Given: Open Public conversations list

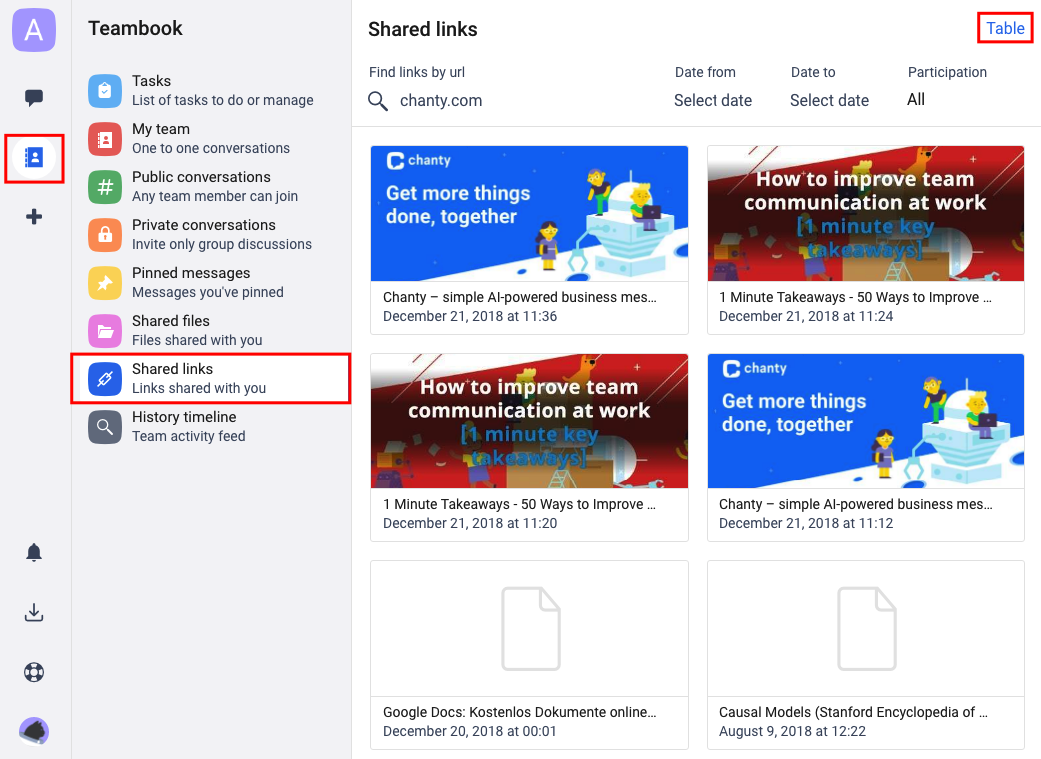Looking at the screenshot, I should (x=211, y=187).
